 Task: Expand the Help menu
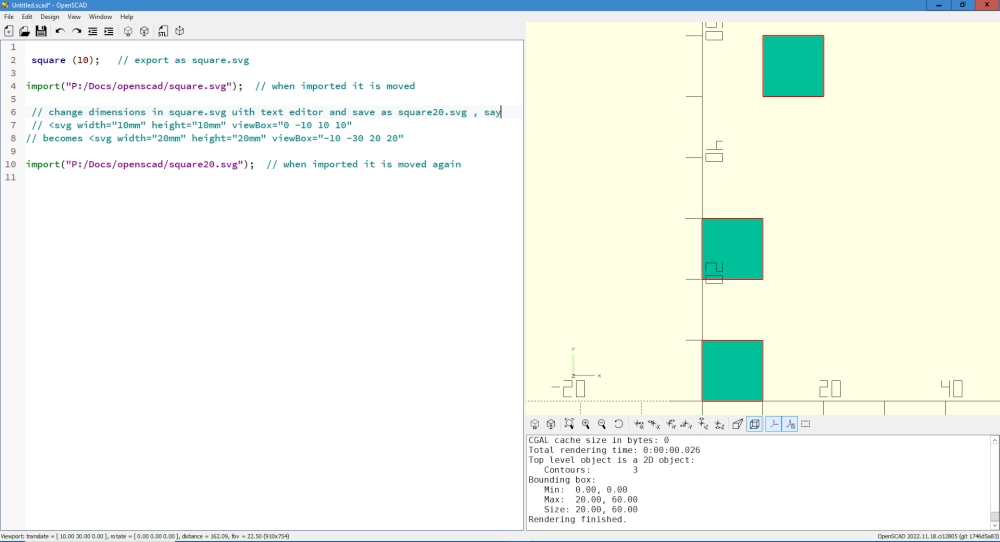tap(127, 17)
